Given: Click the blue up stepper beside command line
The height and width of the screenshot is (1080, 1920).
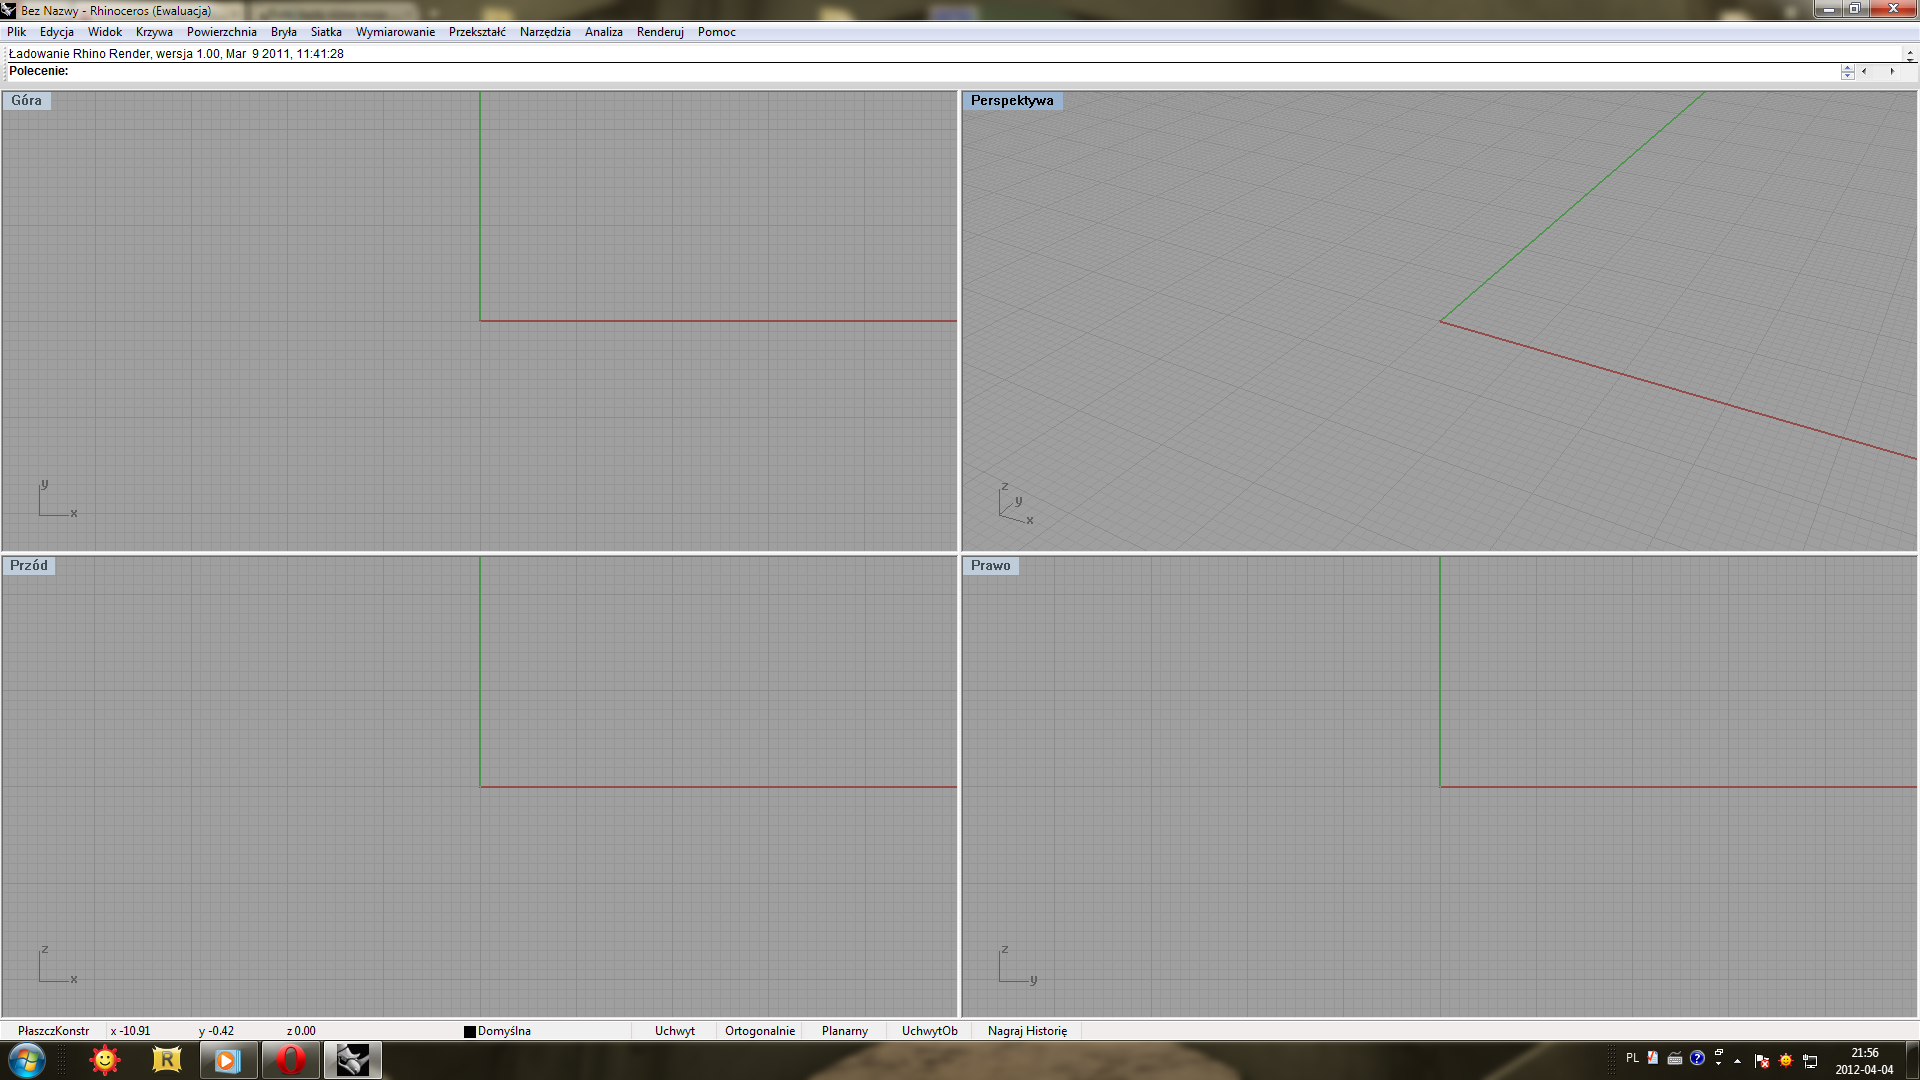Looking at the screenshot, I should (1847, 67).
